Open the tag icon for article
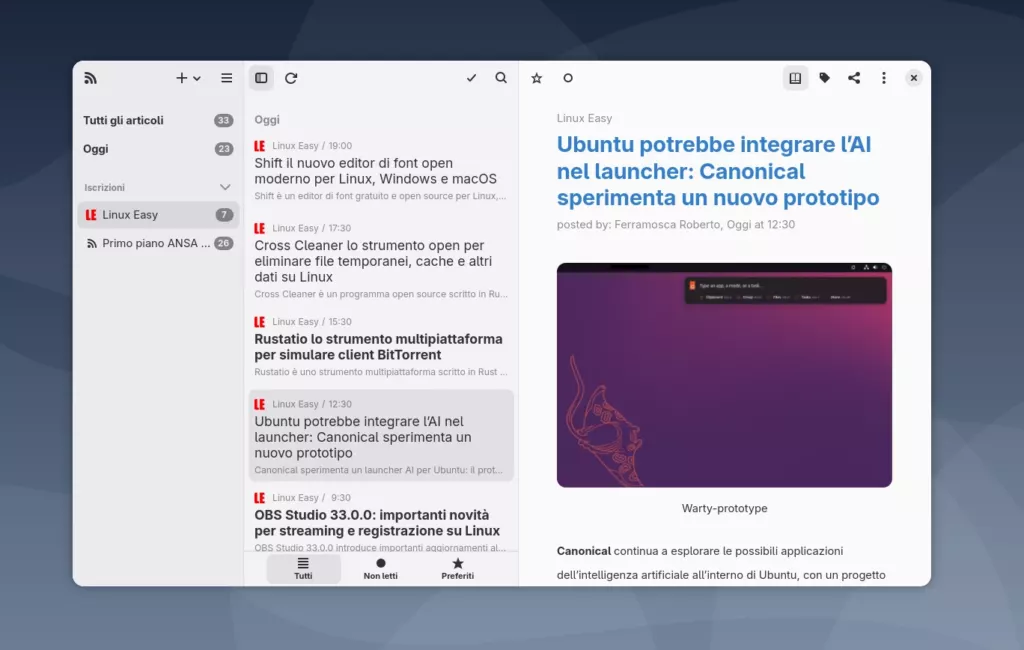 [x=825, y=78]
